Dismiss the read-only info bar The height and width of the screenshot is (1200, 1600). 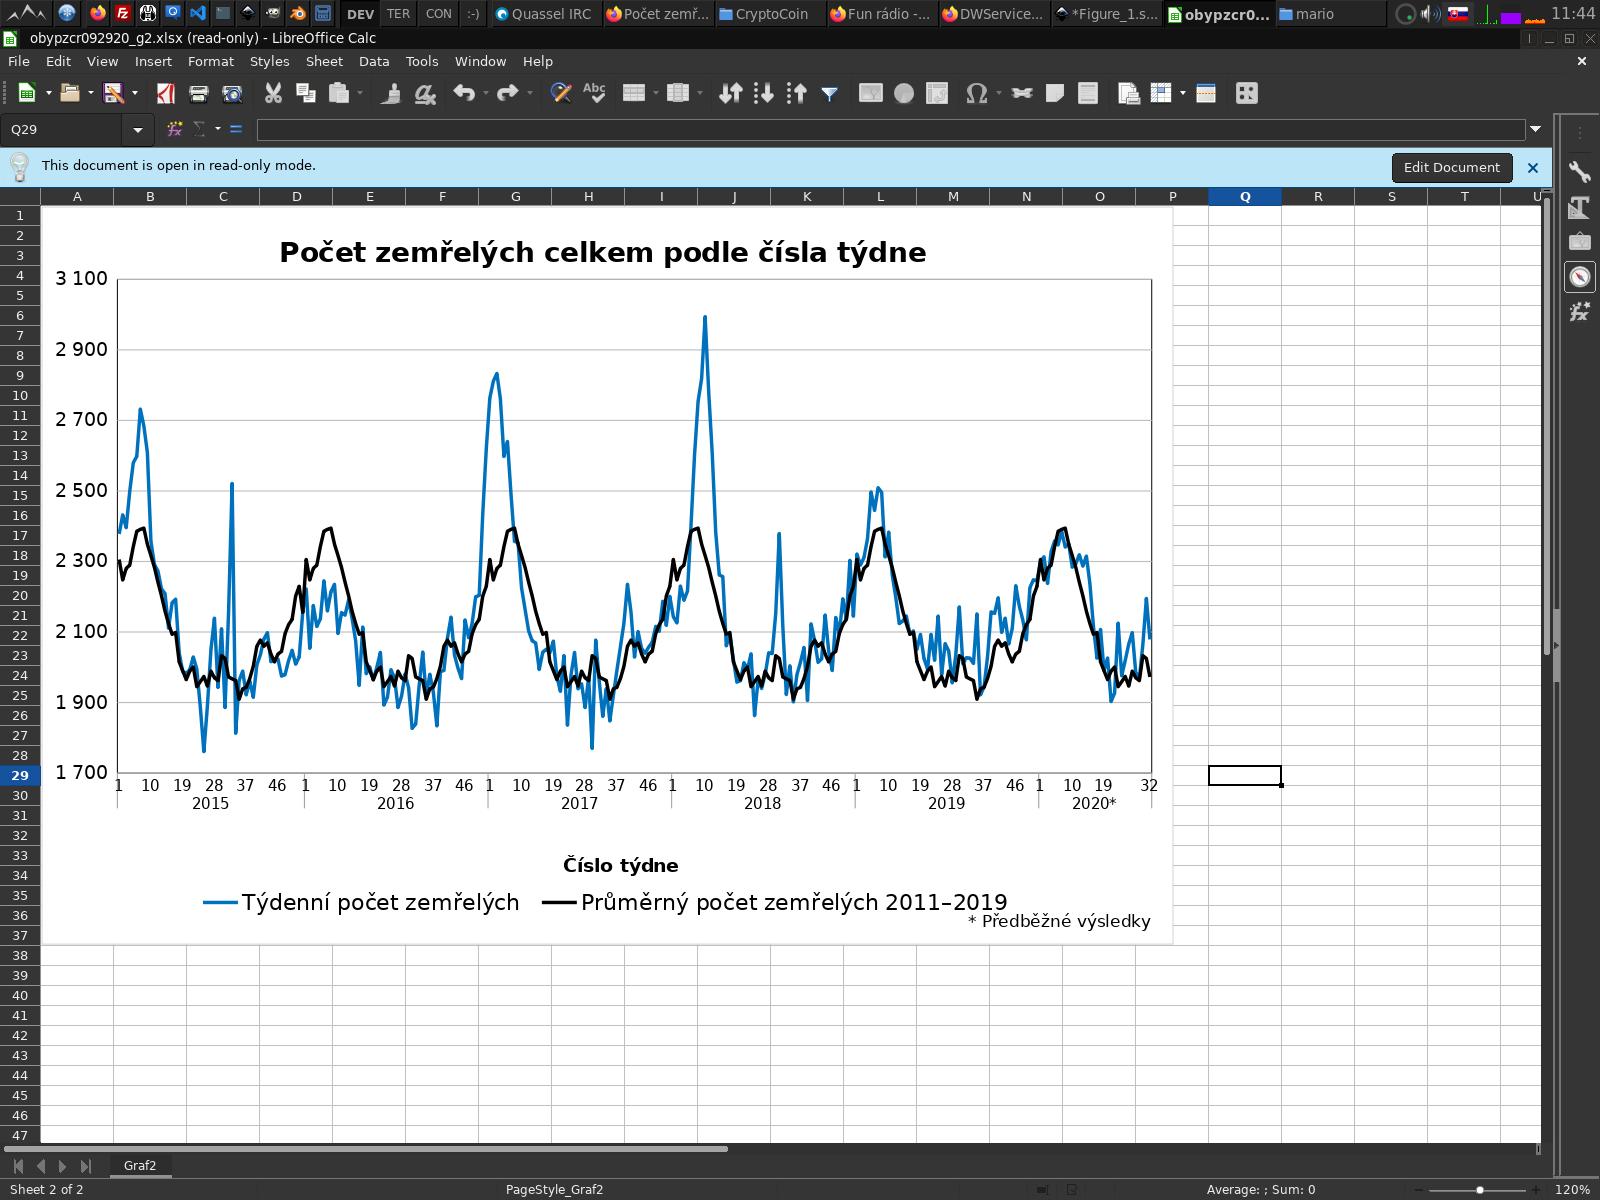click(x=1532, y=168)
